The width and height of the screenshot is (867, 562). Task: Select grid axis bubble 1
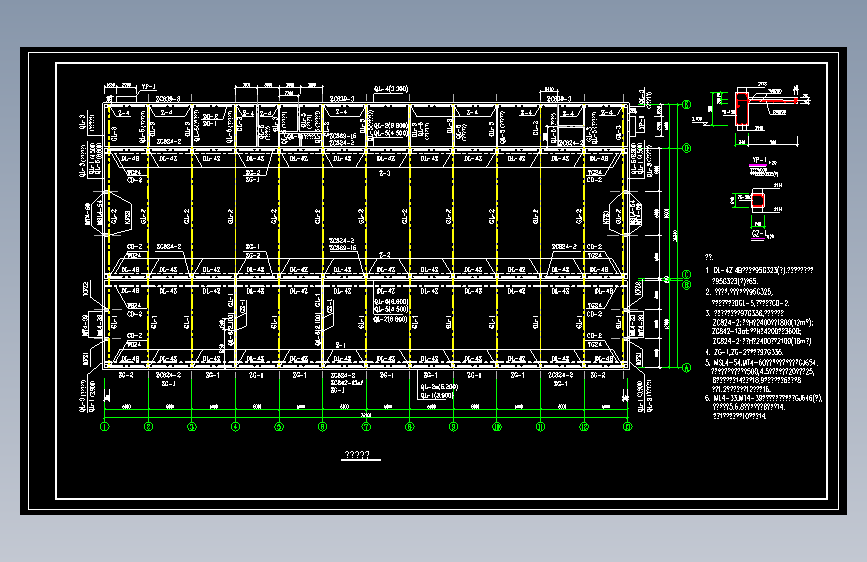105,426
